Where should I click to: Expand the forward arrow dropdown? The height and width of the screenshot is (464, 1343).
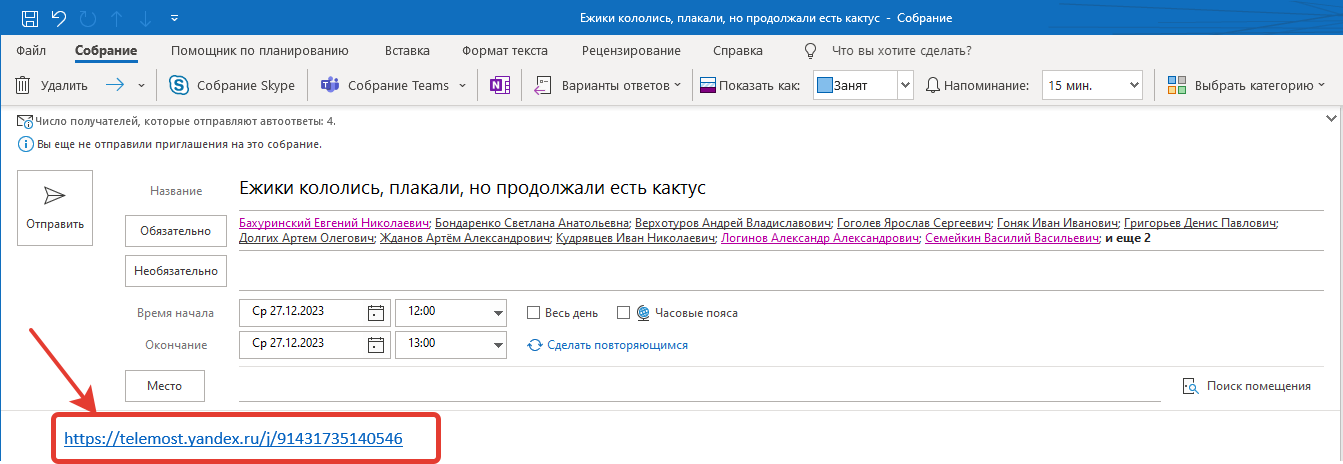point(141,85)
